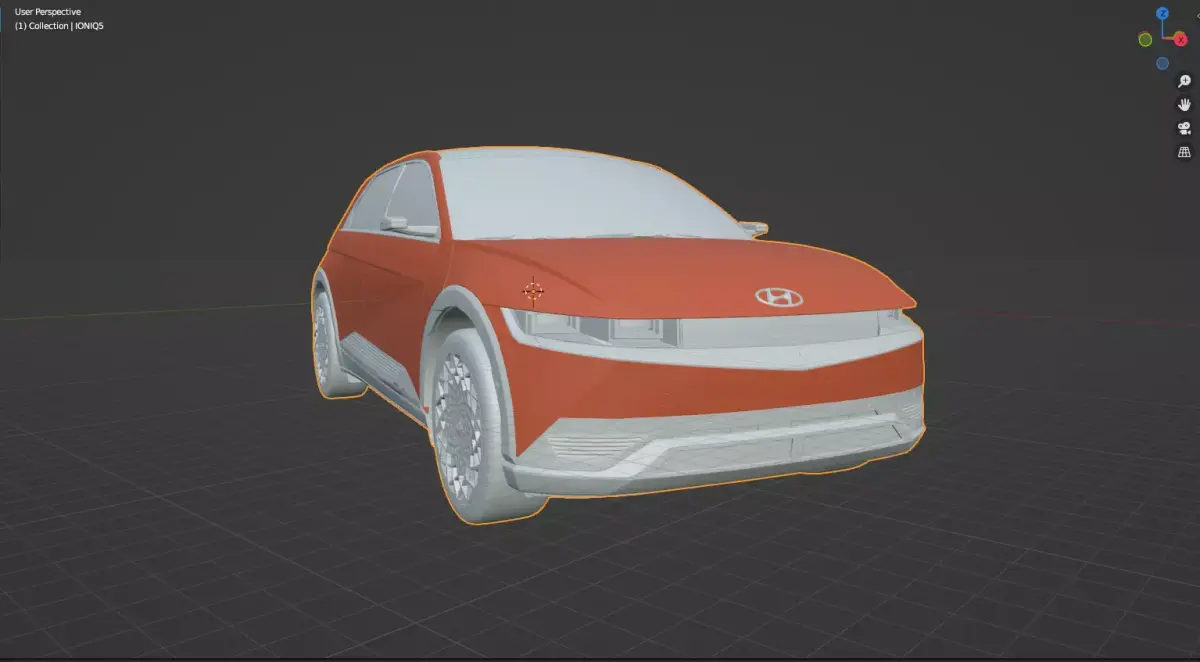Image resolution: width=1200 pixels, height=662 pixels.
Task: Click the dim blue negative-Z gizmo circle
Action: click(1162, 63)
